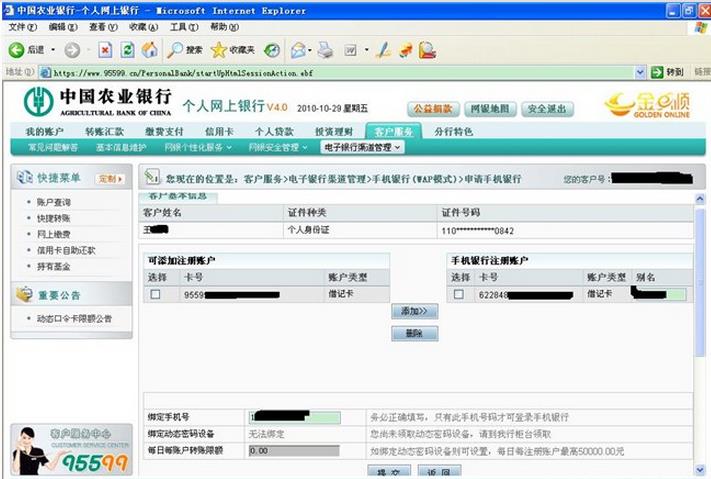
Task: Open 账户查询 quick menu link
Action: pos(54,202)
